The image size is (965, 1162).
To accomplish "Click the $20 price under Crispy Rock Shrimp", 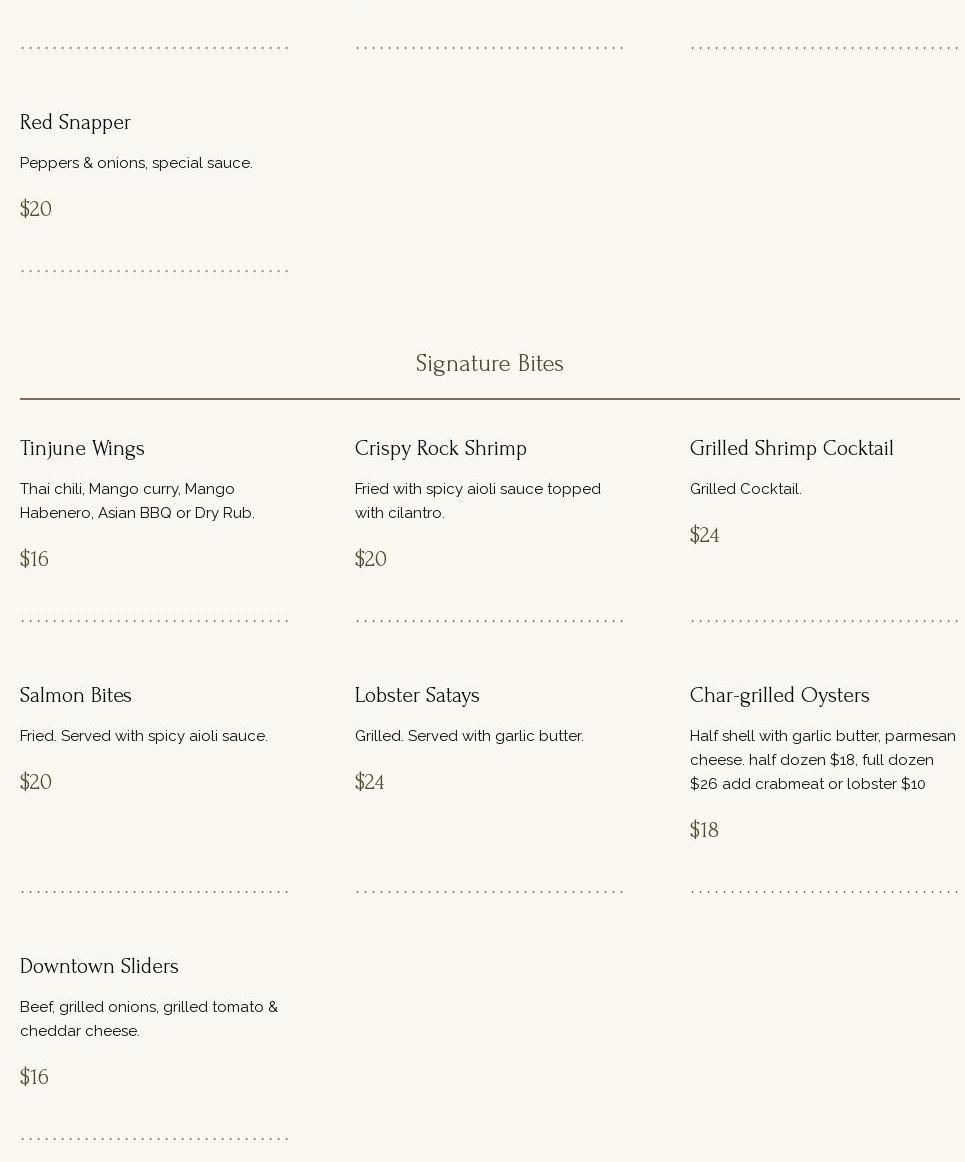I will pyautogui.click(x=370, y=559).
